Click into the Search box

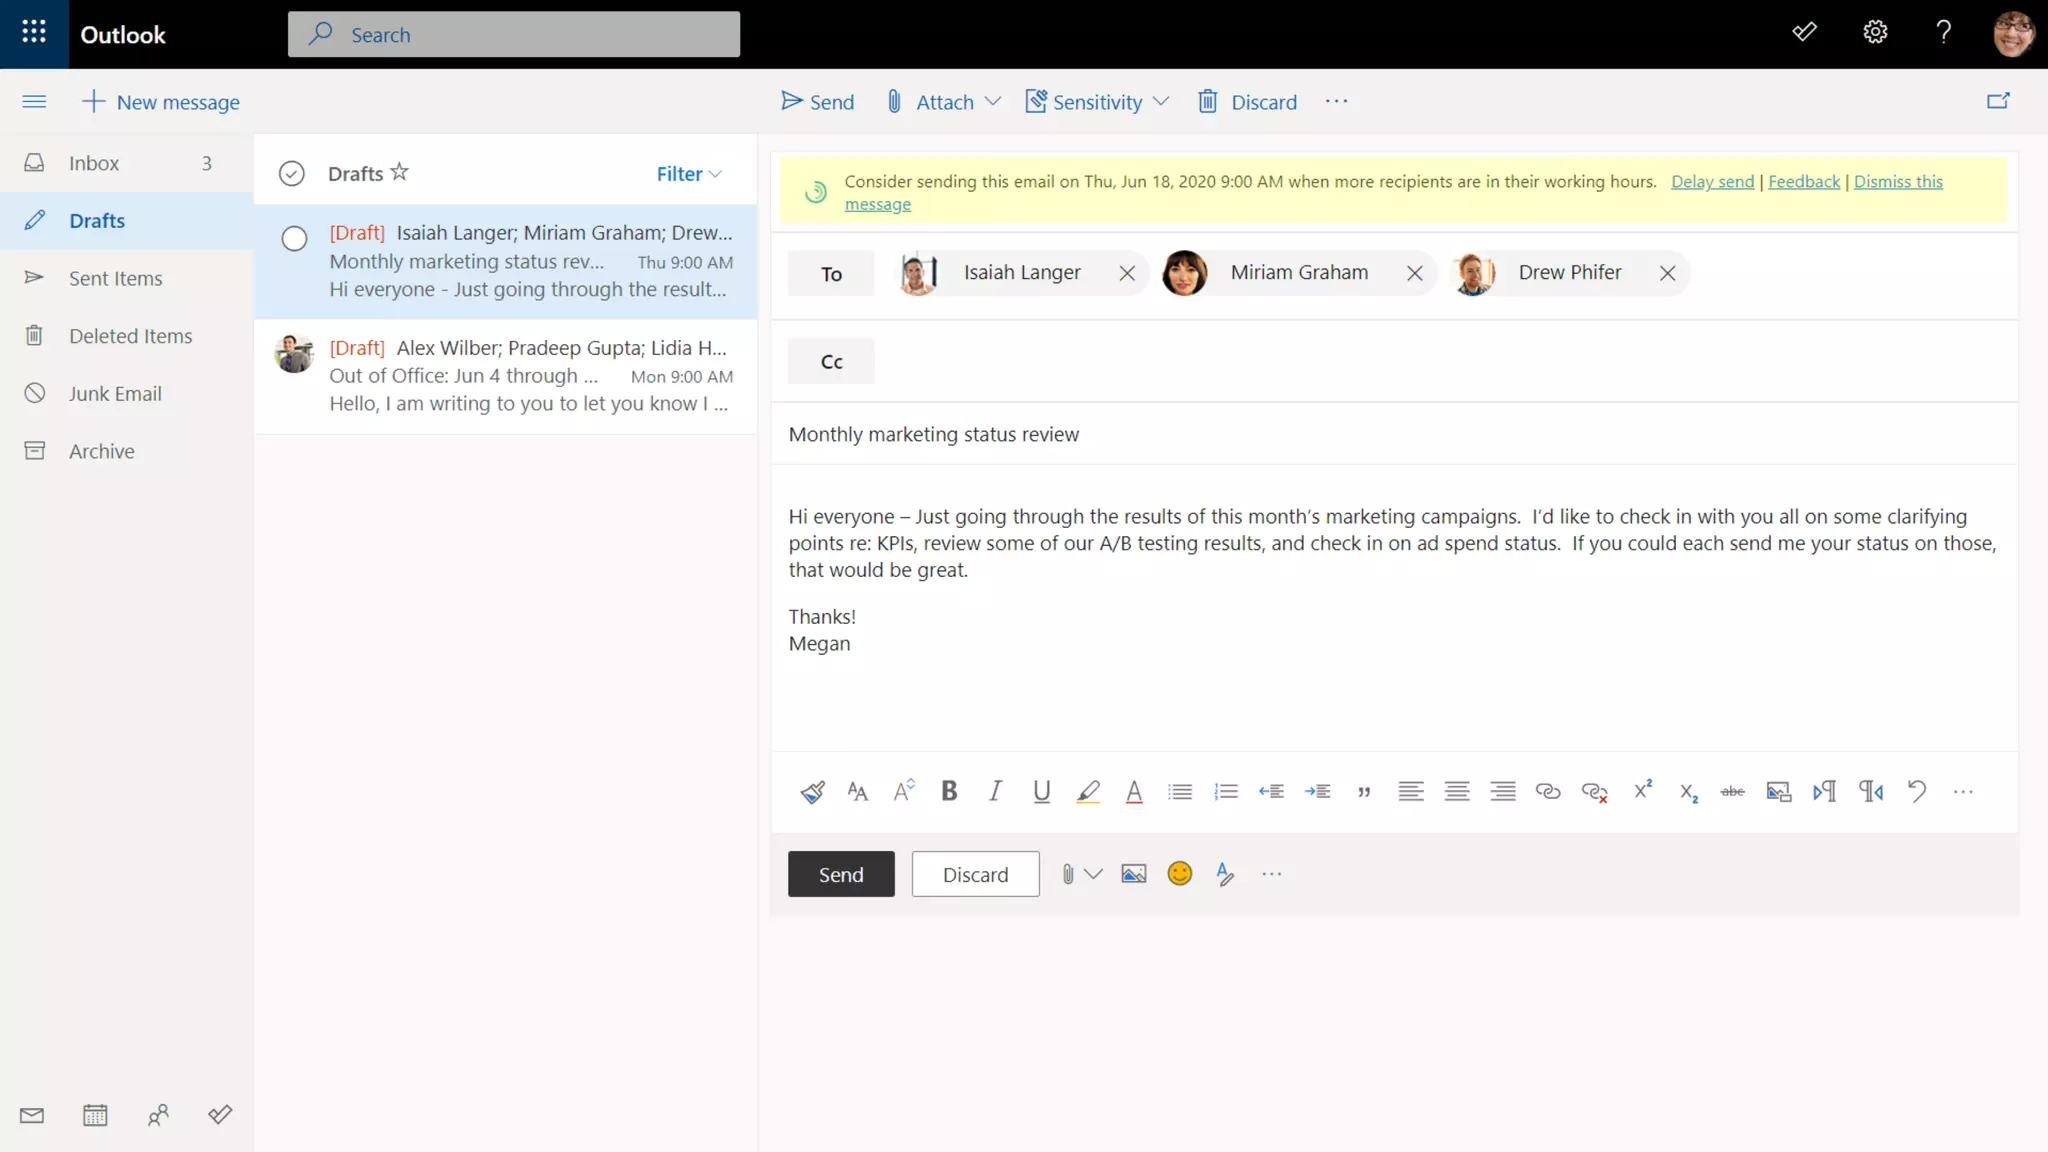[x=514, y=35]
